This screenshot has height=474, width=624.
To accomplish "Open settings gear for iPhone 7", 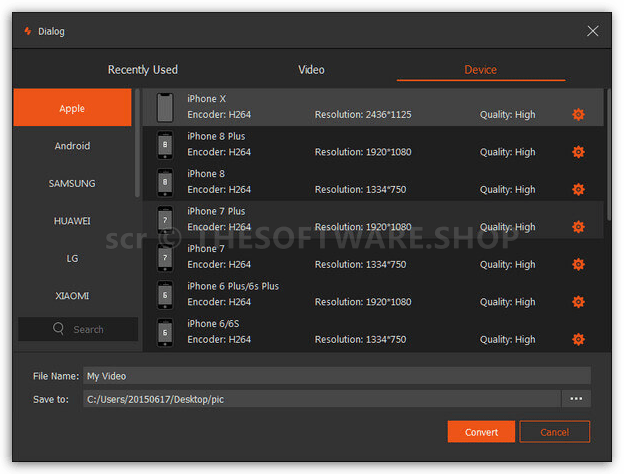I will (578, 264).
